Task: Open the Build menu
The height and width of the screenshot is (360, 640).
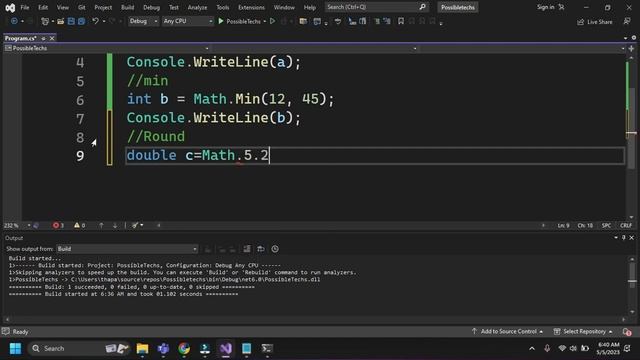Action: [127, 7]
